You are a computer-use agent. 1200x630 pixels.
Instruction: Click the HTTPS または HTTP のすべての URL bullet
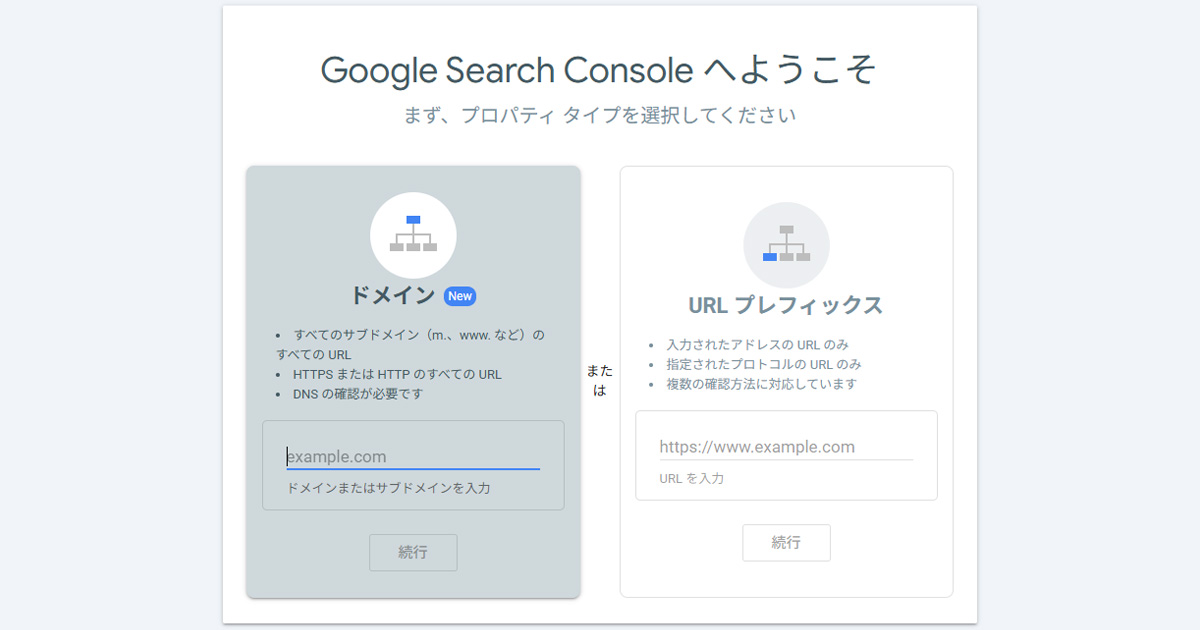click(397, 374)
